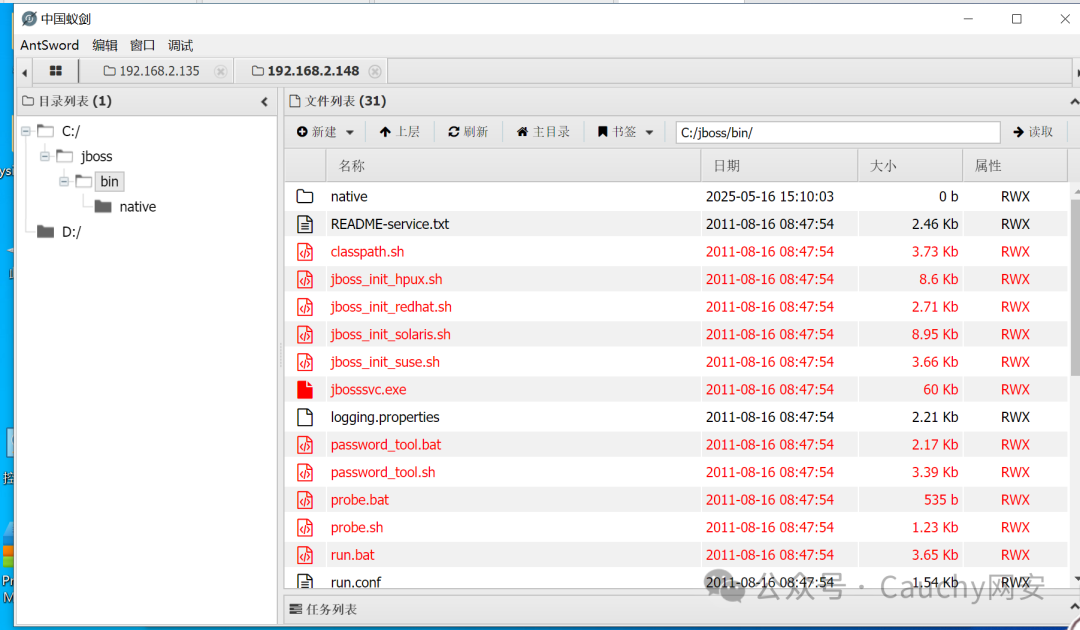The width and height of the screenshot is (1080, 630).
Task: Click the README-service.txt file icon
Action: (x=305, y=224)
